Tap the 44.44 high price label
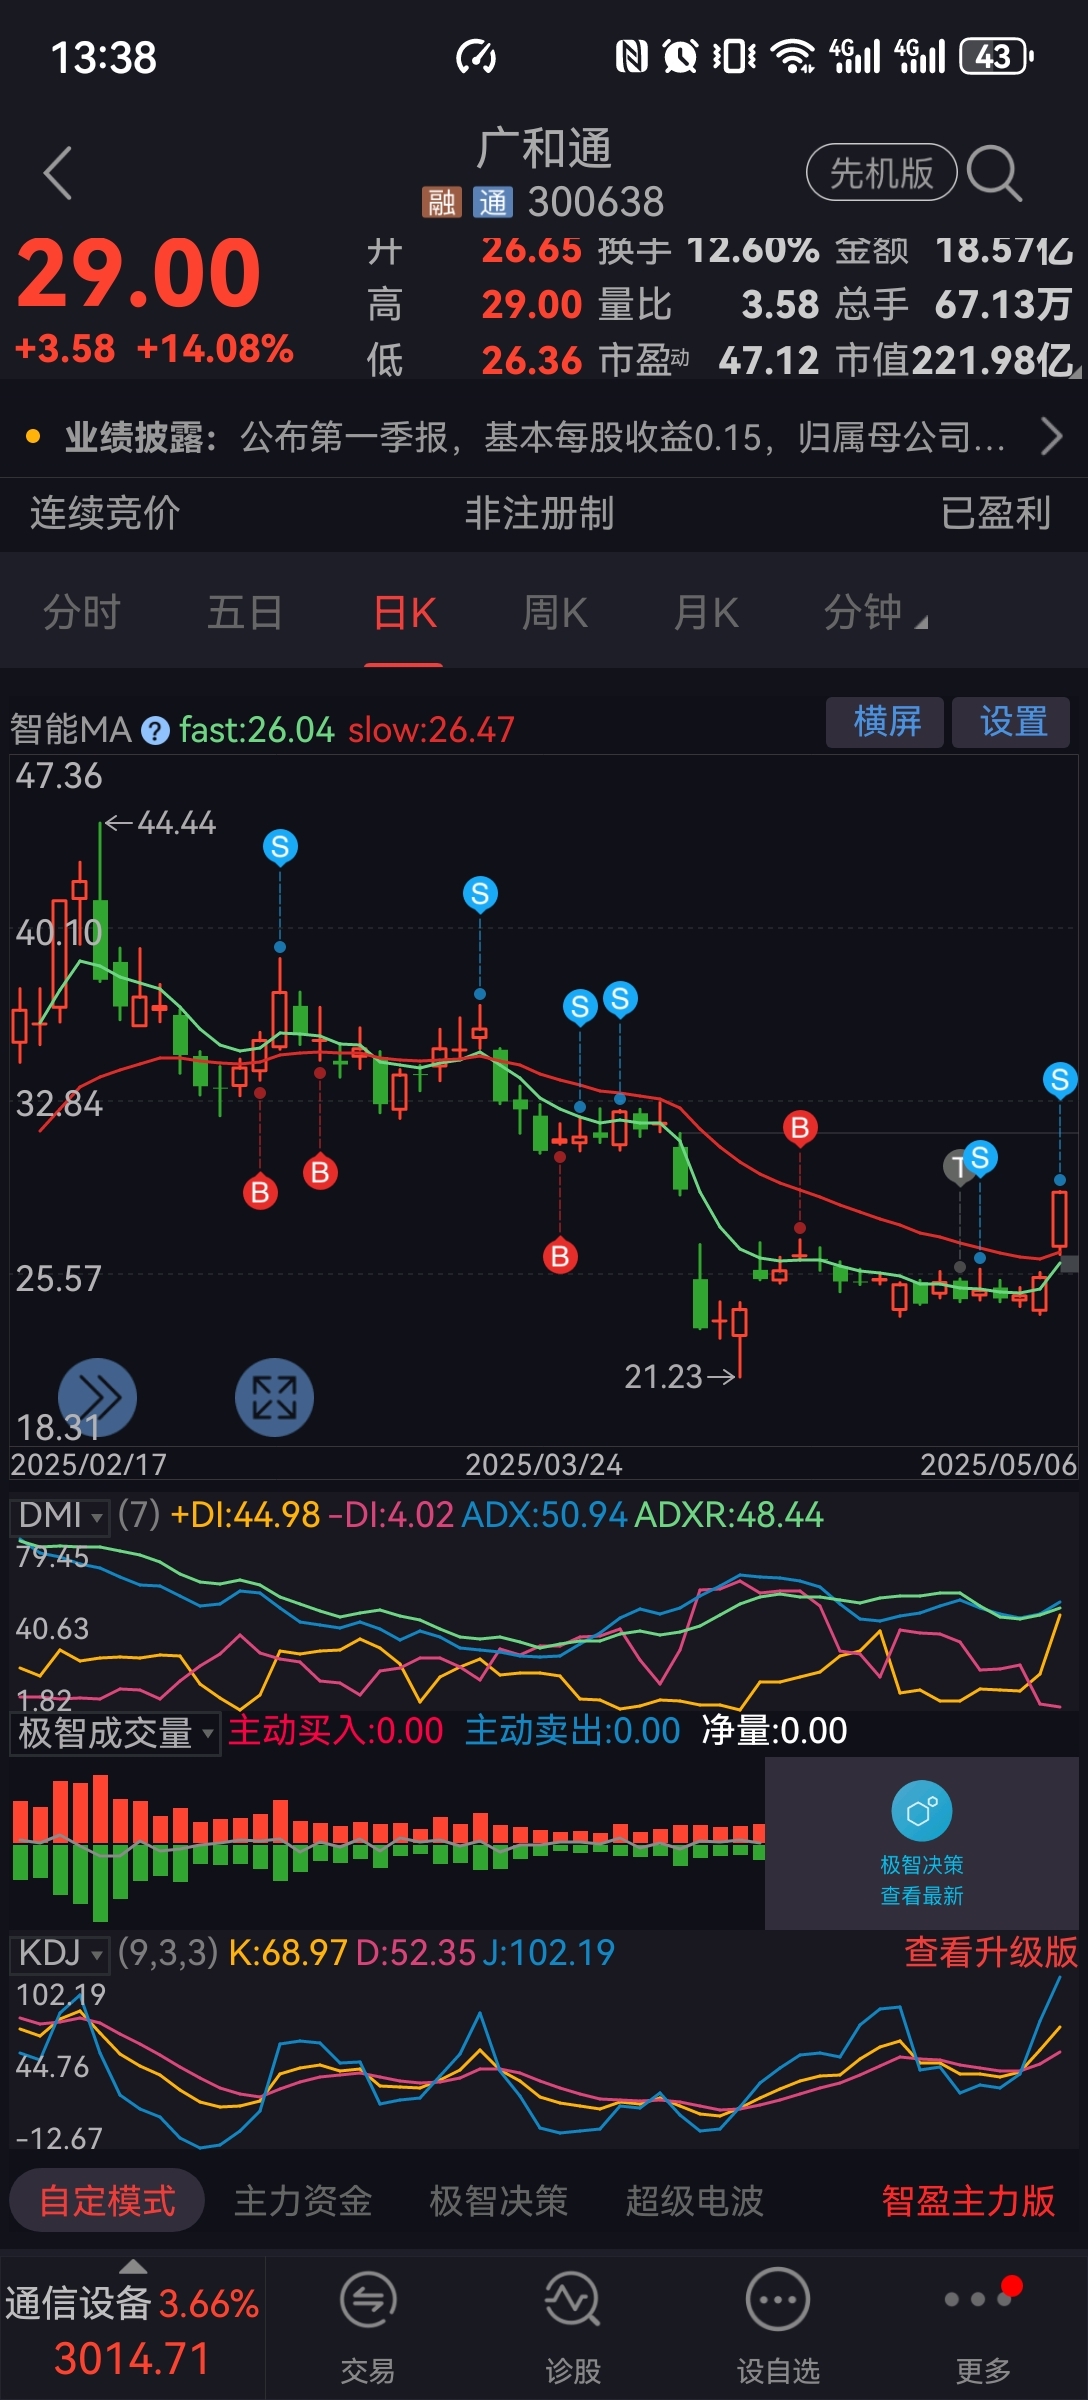The image size is (1088, 2400). pyautogui.click(x=176, y=823)
